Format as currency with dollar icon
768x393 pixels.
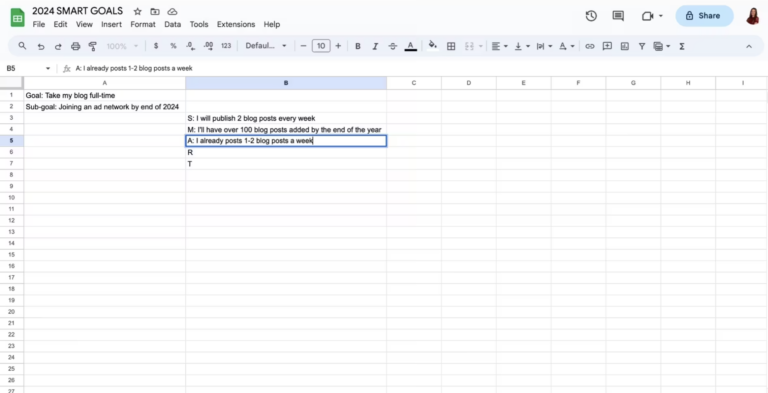click(156, 46)
